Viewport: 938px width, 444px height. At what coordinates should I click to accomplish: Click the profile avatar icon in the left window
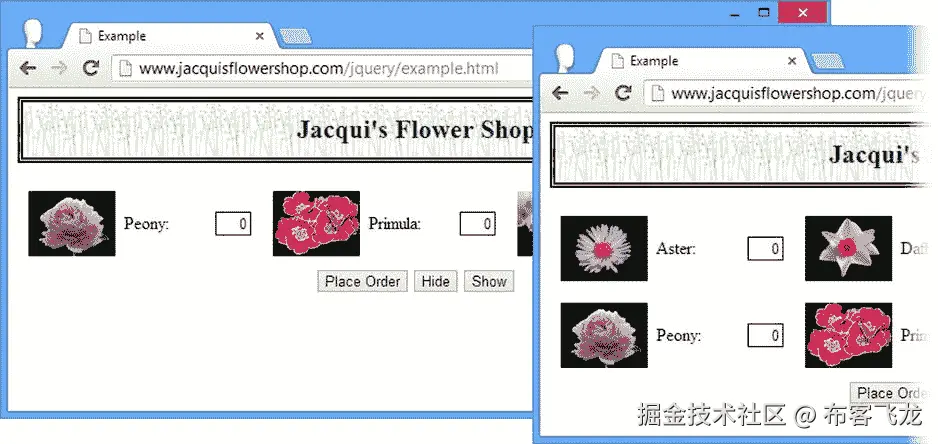coord(32,34)
